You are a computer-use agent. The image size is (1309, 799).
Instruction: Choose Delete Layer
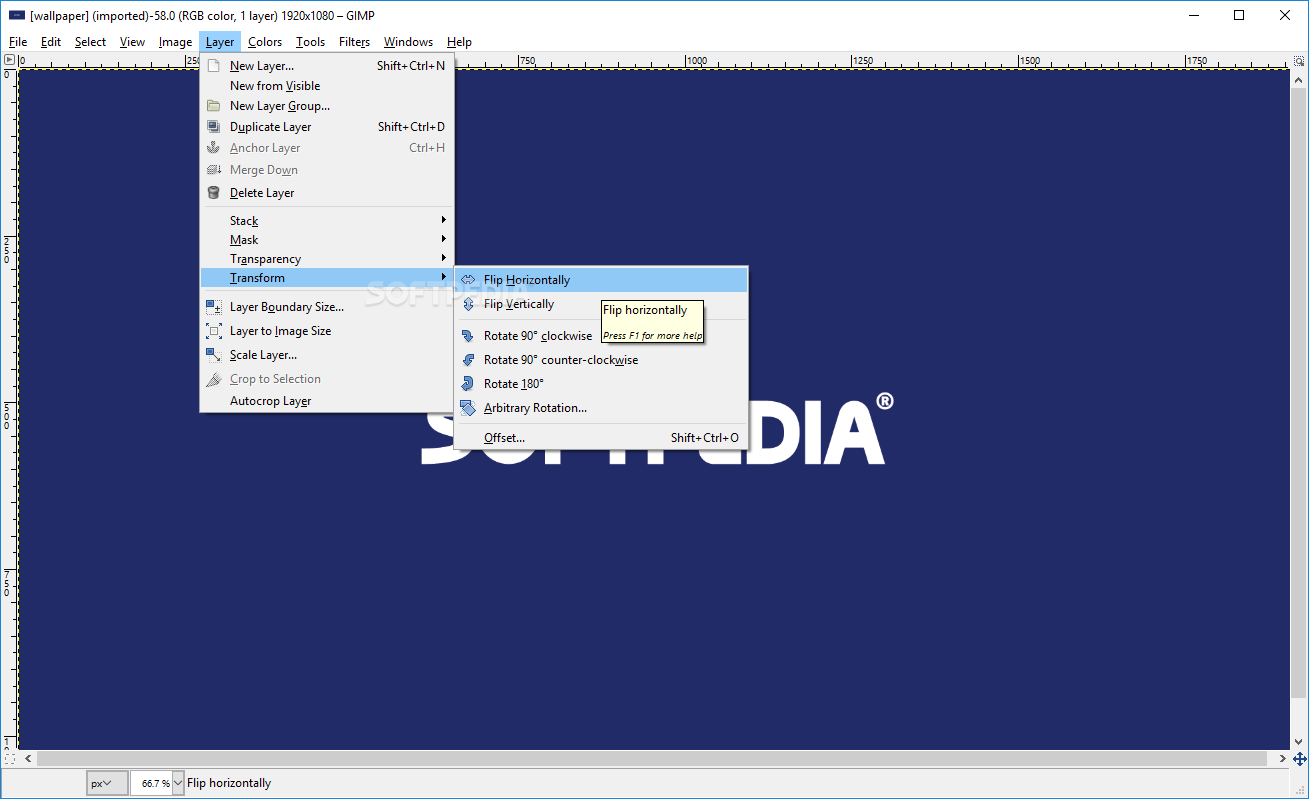pyautogui.click(x=327, y=193)
